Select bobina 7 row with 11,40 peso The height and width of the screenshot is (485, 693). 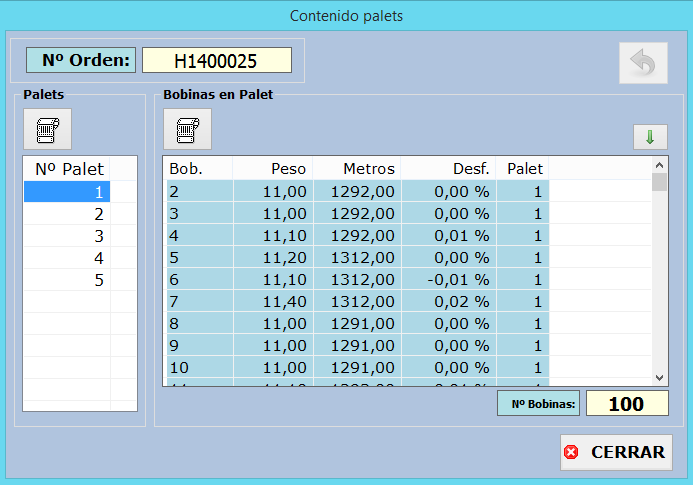[356, 302]
